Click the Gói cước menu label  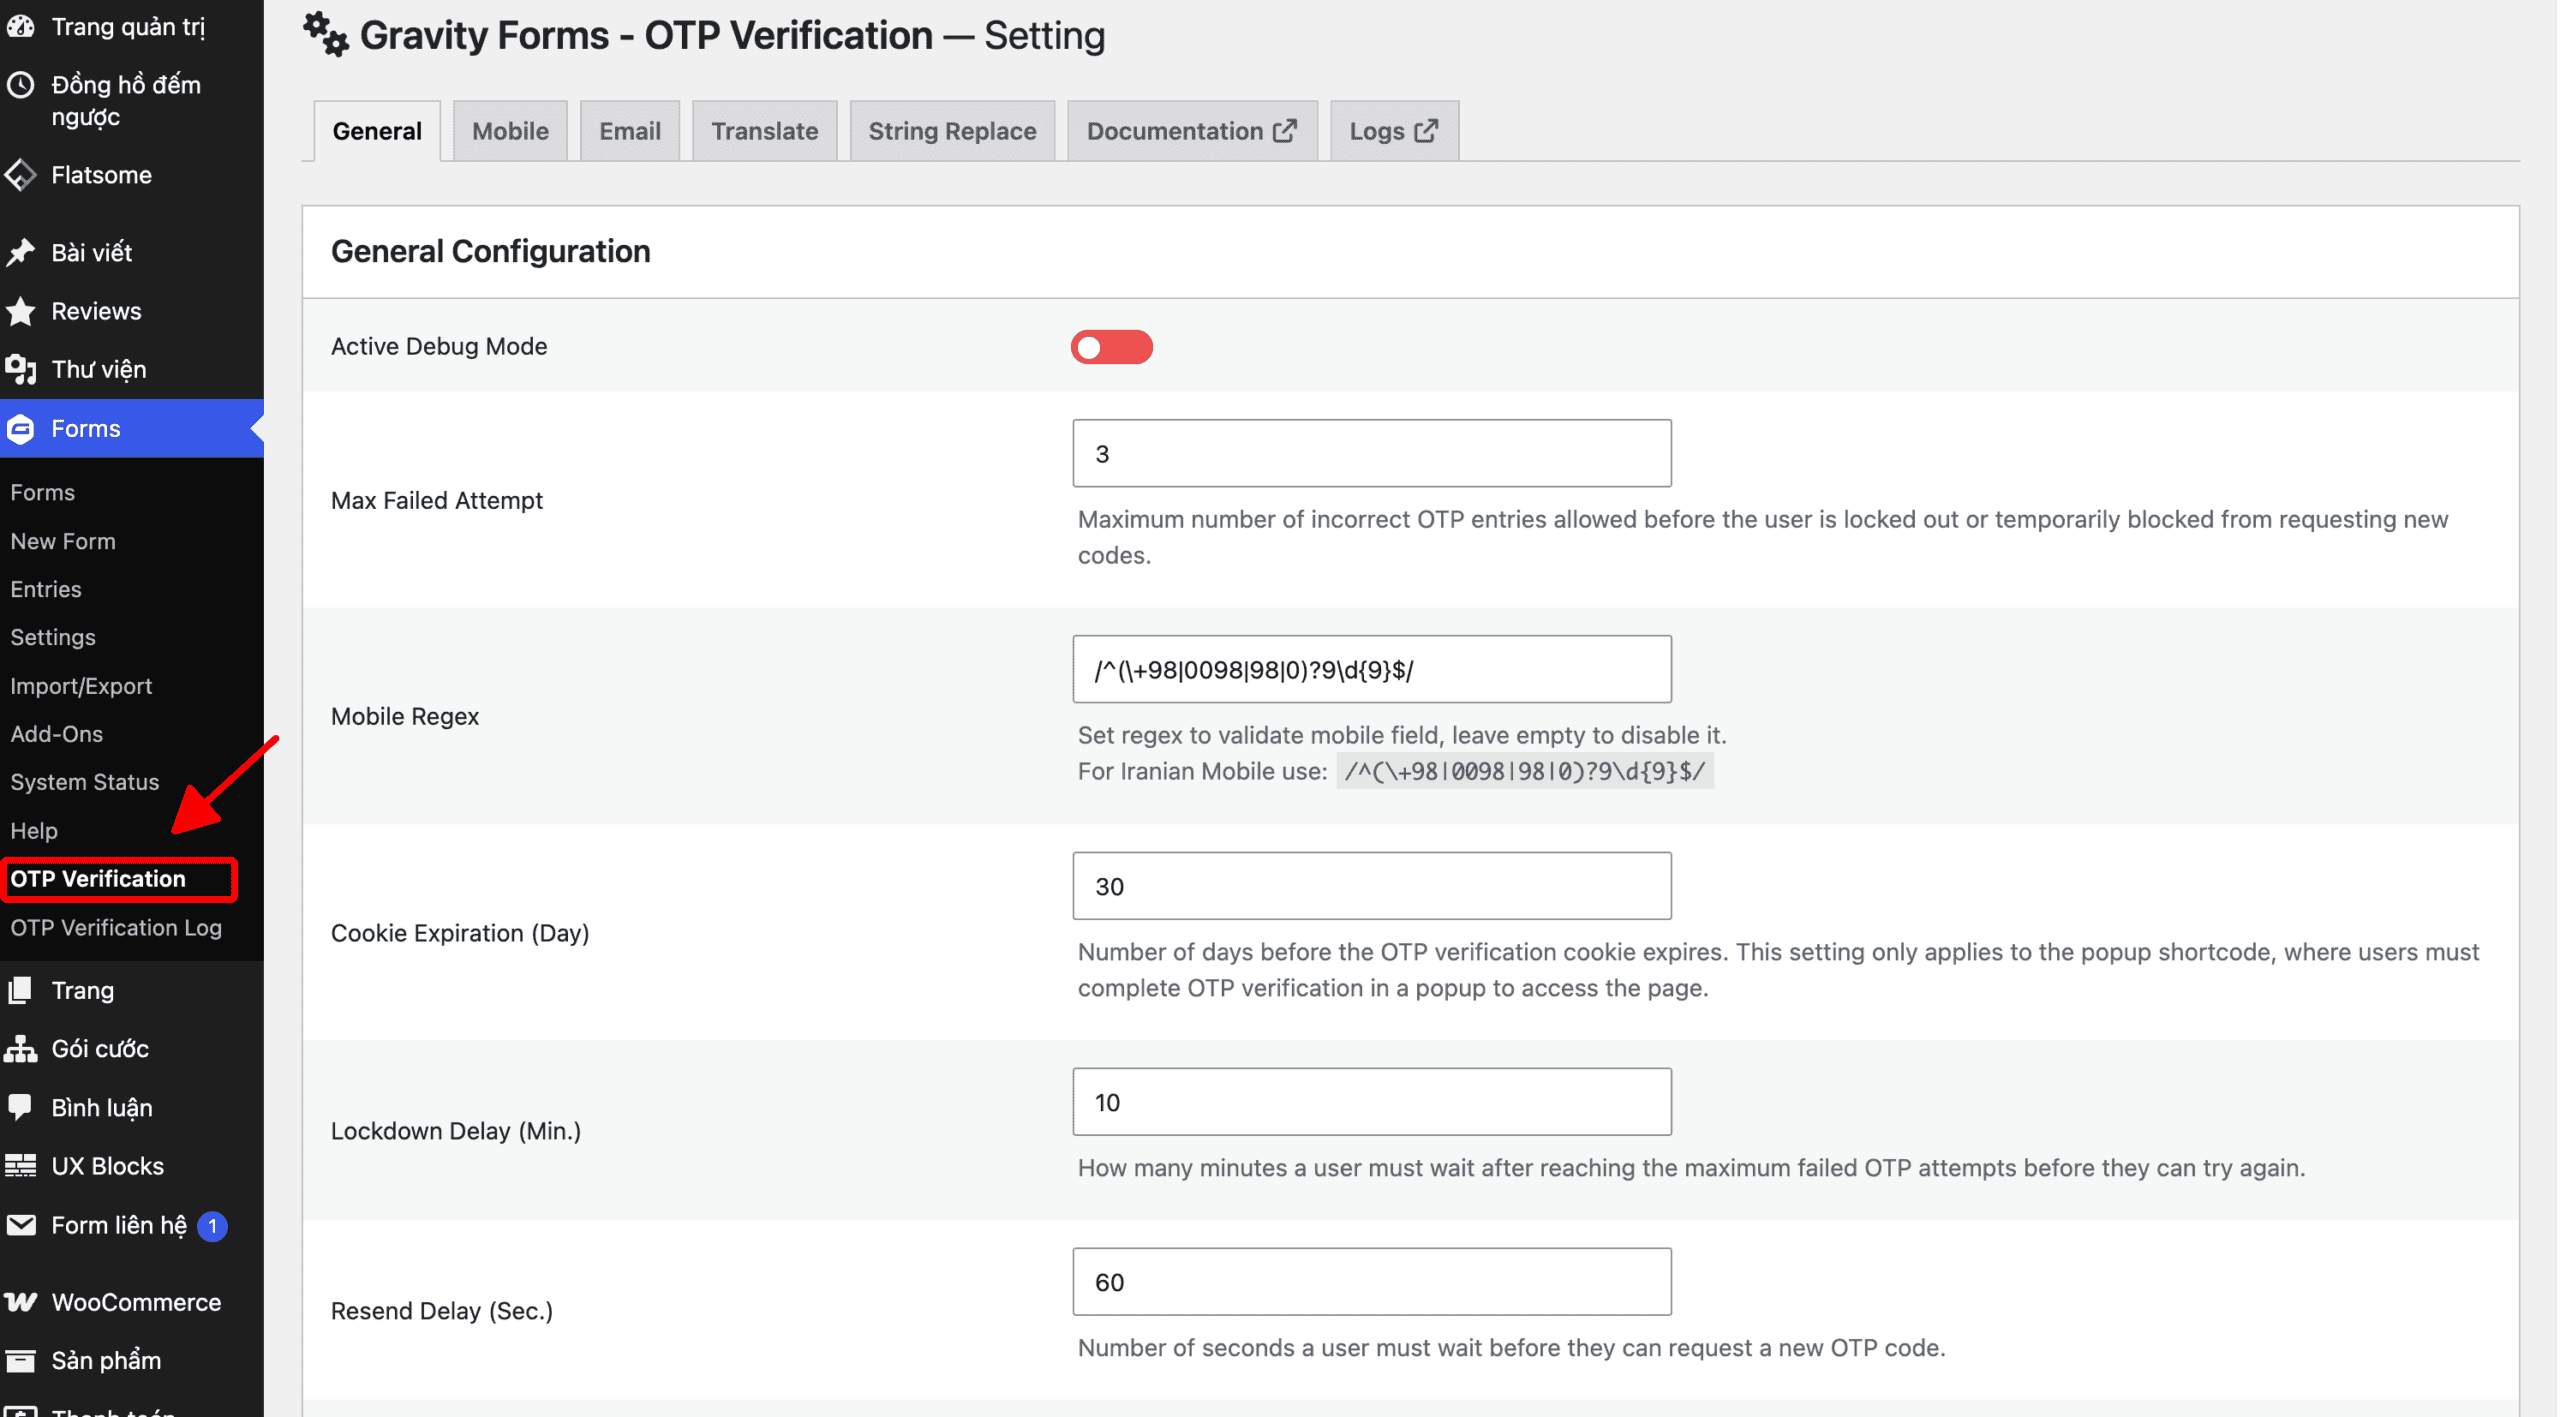tap(100, 1048)
